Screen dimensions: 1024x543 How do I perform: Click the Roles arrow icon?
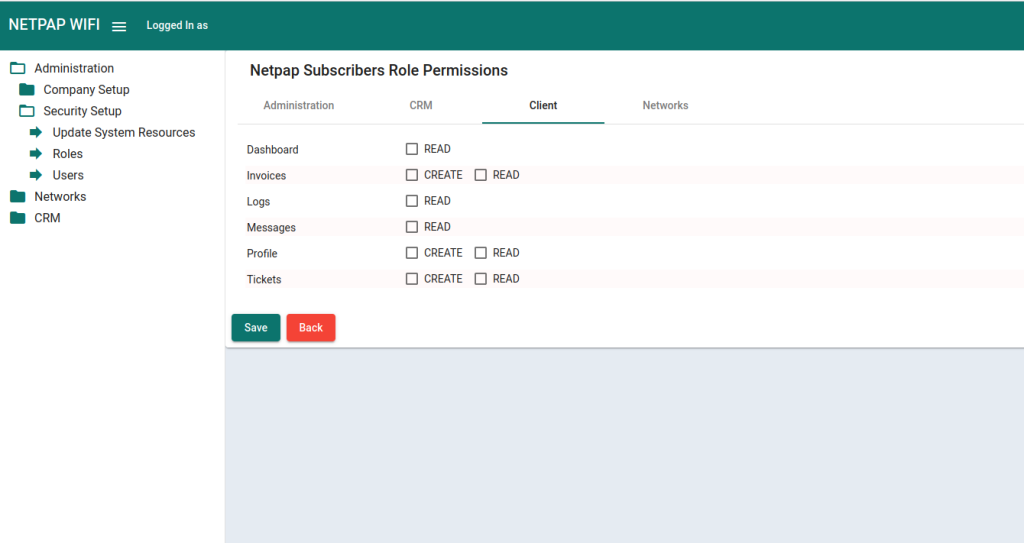click(36, 154)
